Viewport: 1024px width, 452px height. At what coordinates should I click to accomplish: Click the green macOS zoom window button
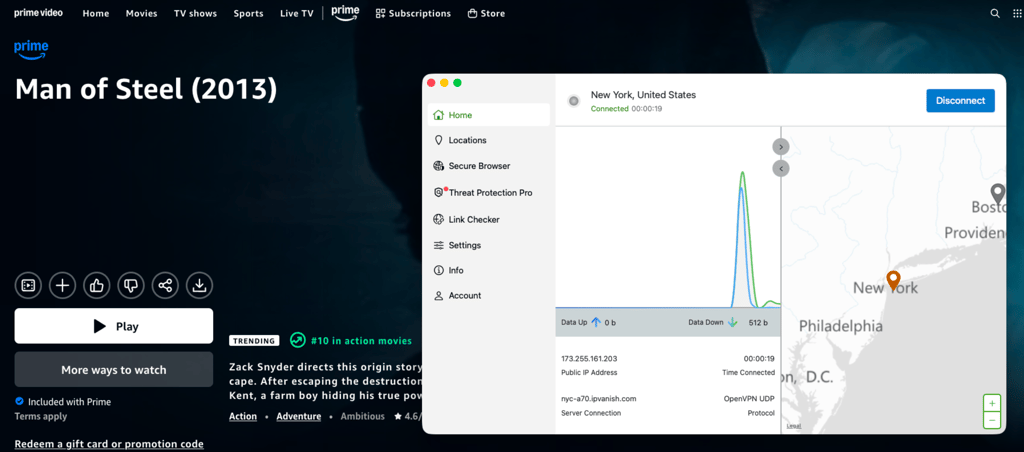457,83
